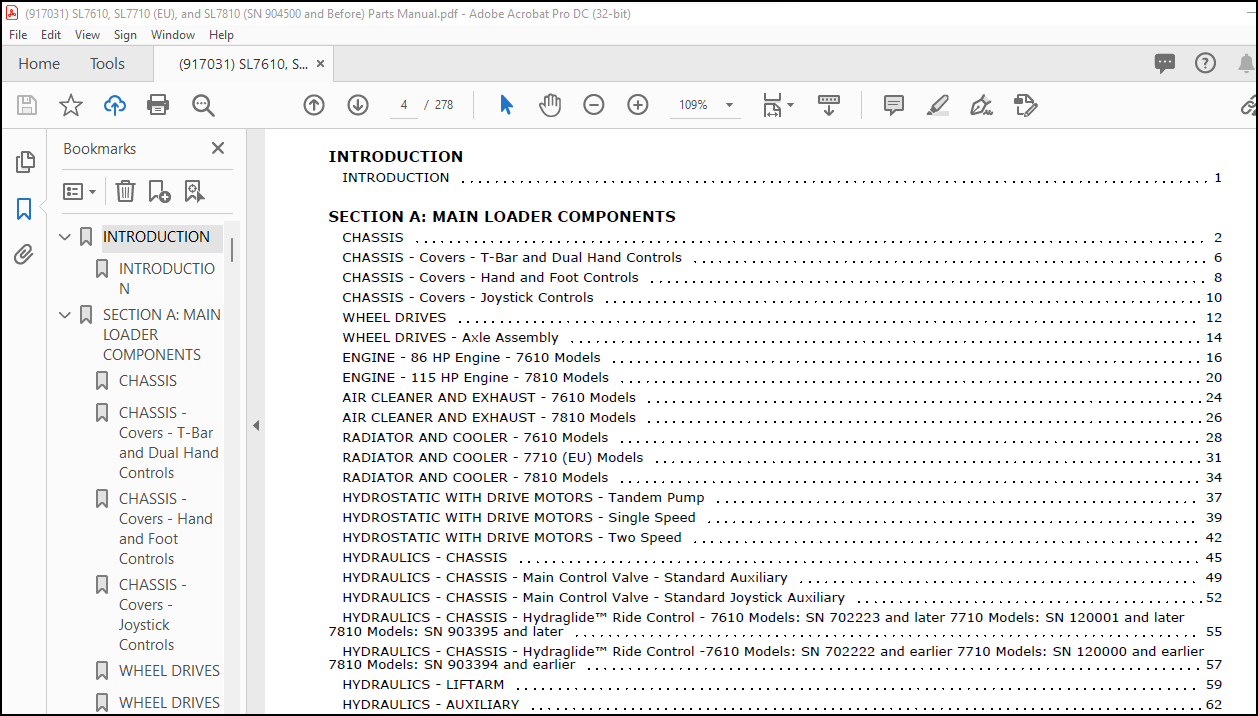The width and height of the screenshot is (1258, 716).
Task: Open the Help menu
Action: 221,34
